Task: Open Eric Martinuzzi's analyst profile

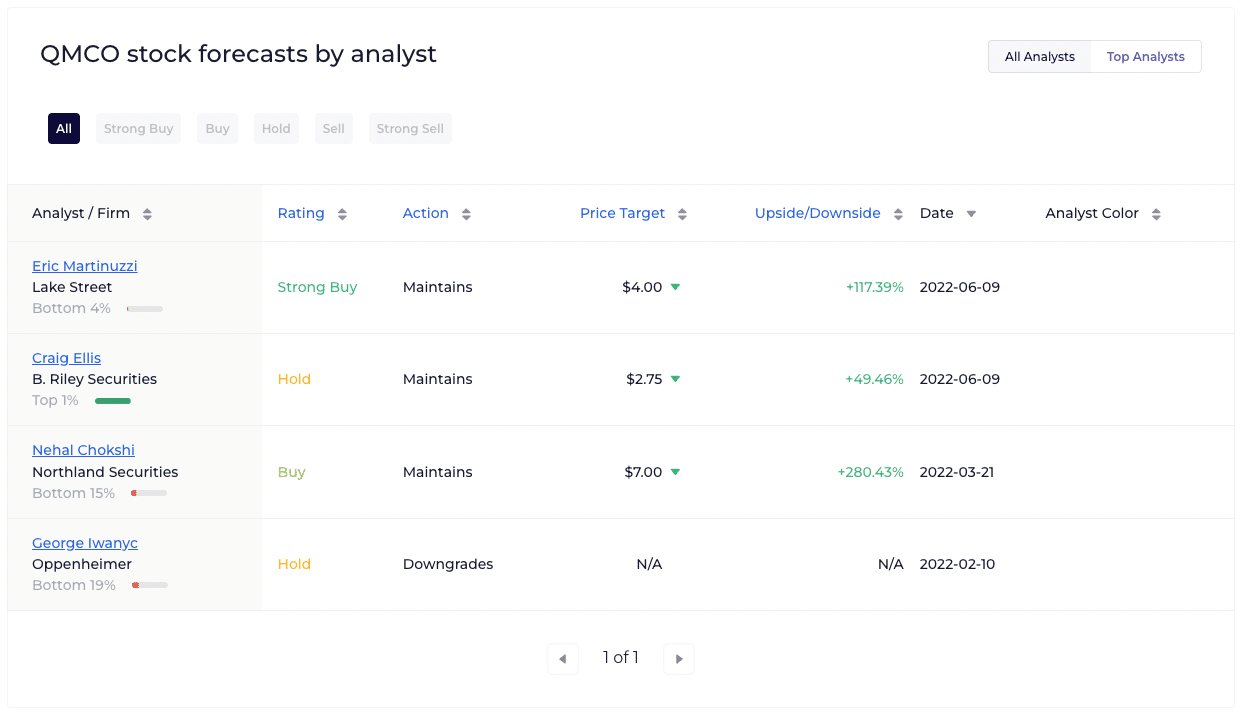Action: (84, 265)
